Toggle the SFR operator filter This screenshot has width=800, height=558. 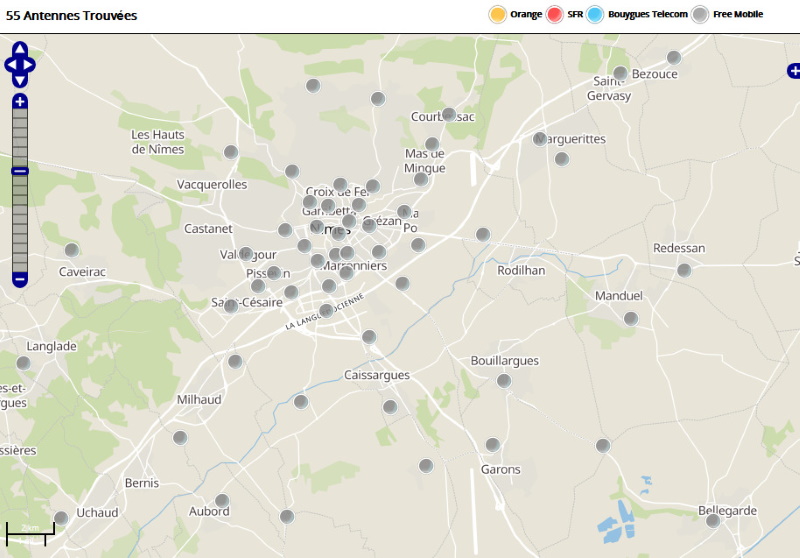(x=555, y=14)
